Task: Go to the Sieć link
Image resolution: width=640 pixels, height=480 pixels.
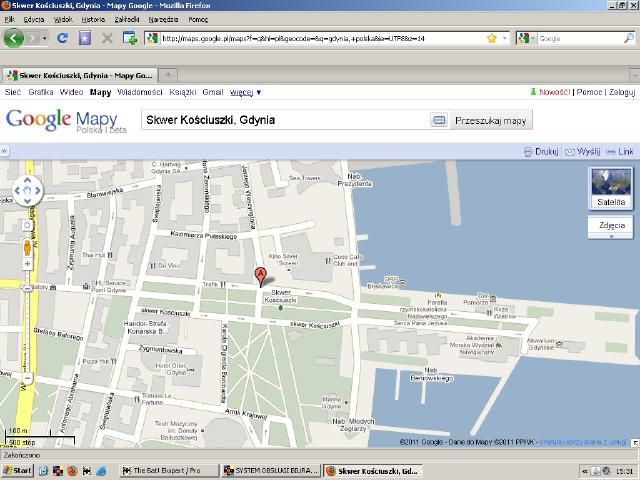Action: [x=13, y=92]
